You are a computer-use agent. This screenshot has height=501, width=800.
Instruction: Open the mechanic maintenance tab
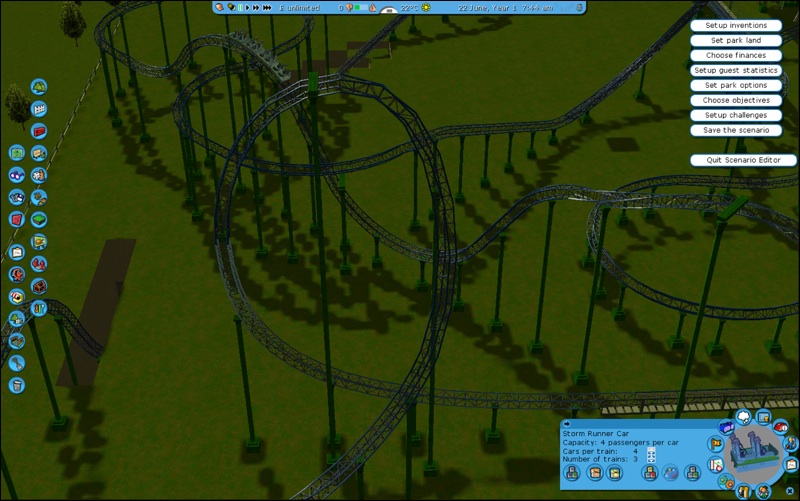pos(791,444)
